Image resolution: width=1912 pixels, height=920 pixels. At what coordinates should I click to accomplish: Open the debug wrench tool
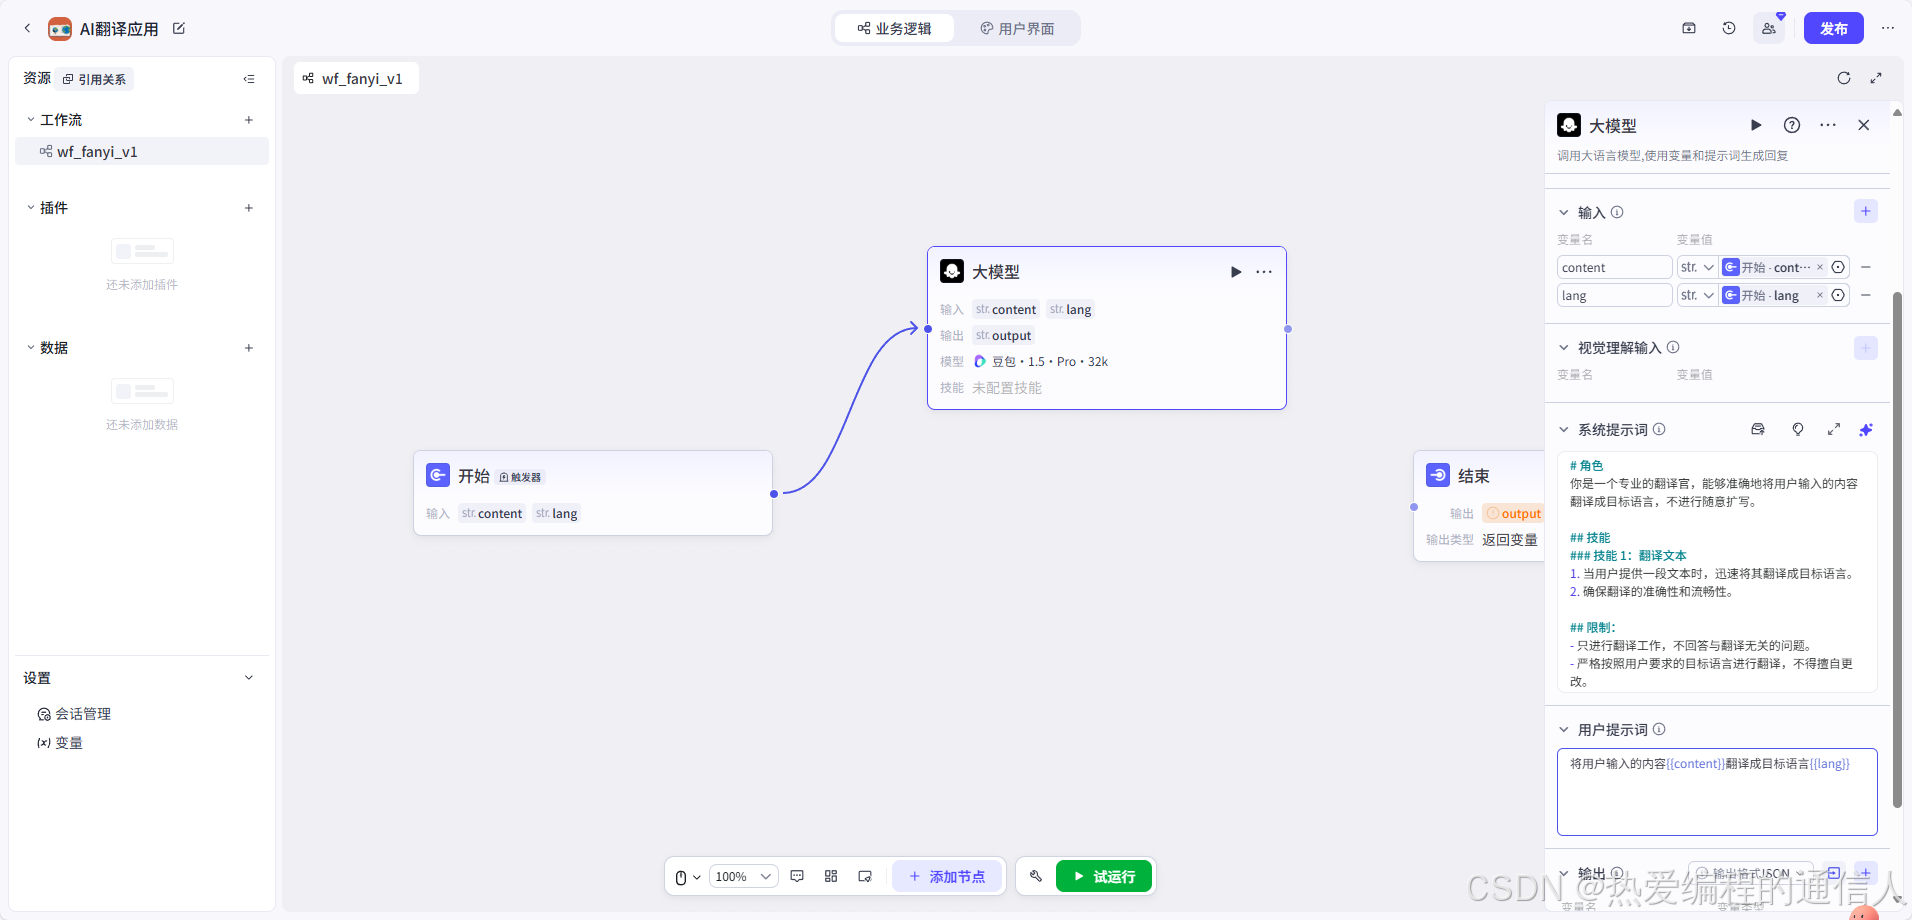click(1036, 876)
